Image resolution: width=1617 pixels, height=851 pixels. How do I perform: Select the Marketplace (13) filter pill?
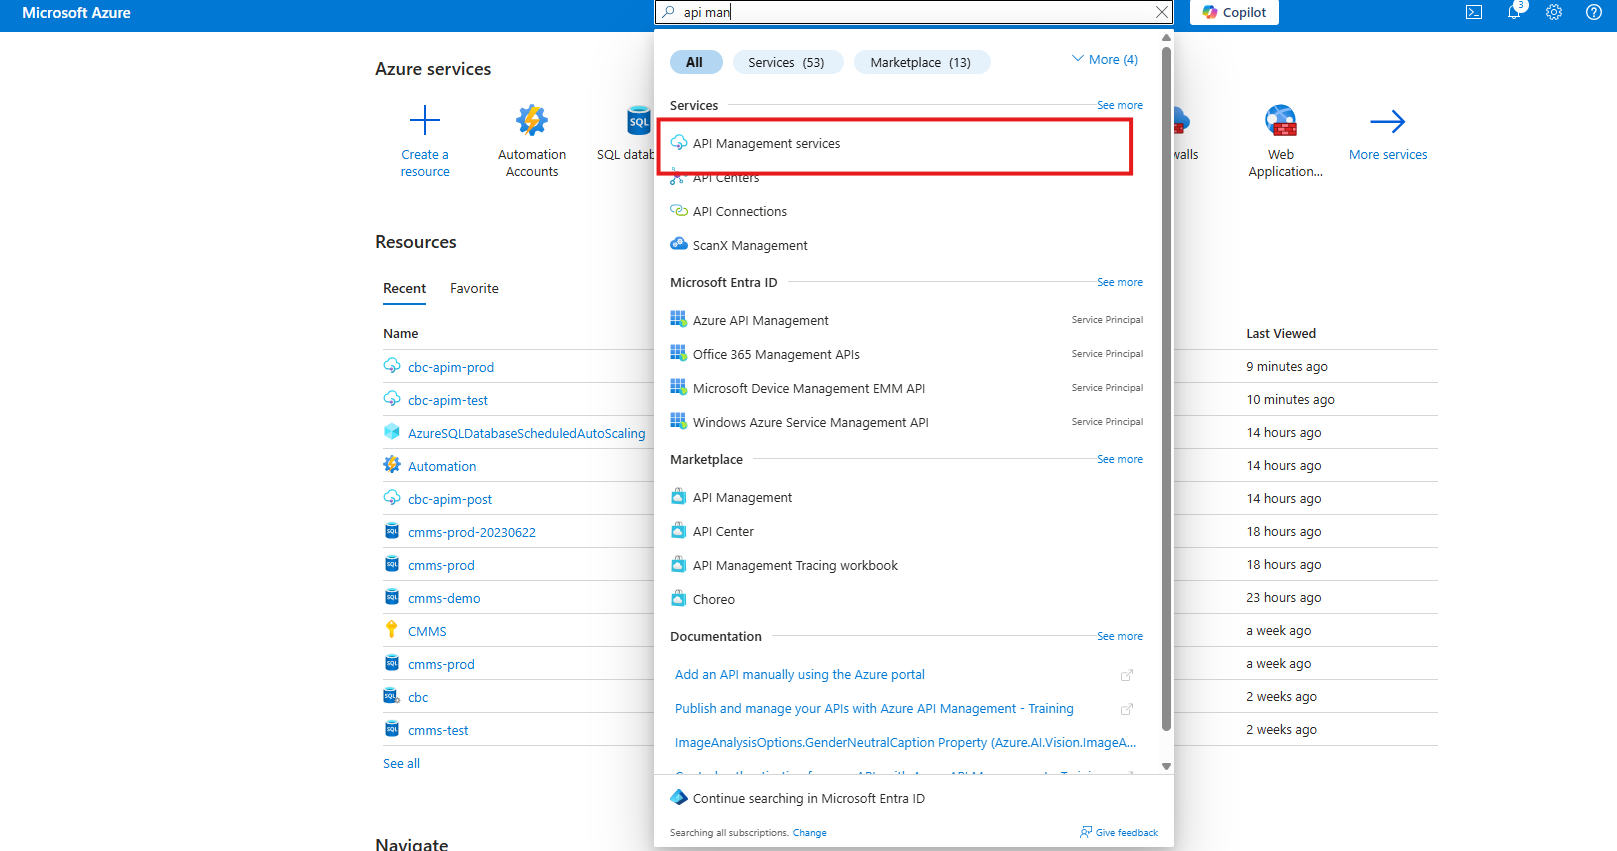click(x=920, y=62)
